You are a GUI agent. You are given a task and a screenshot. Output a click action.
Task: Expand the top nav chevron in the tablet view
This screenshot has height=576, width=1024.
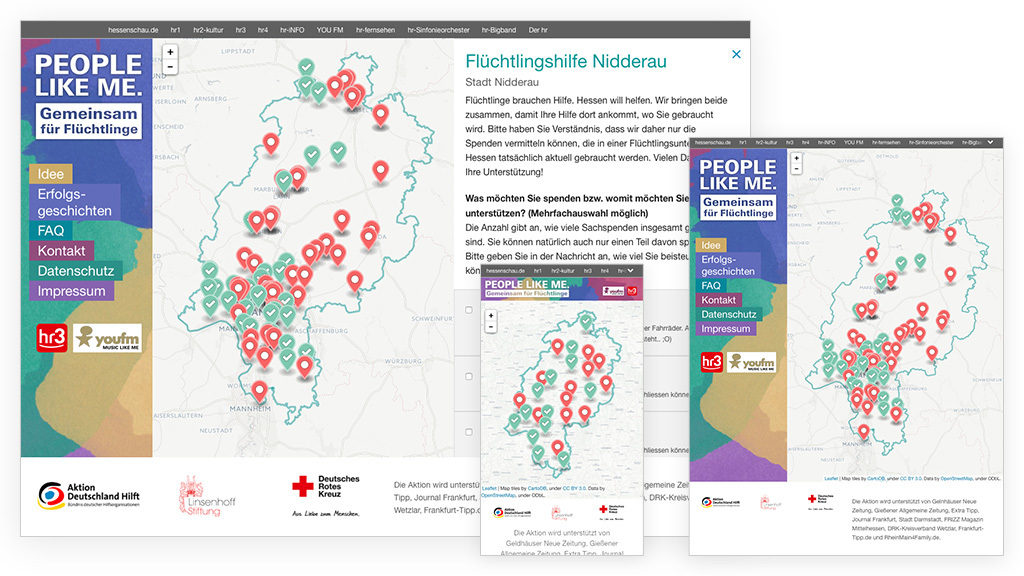coord(989,143)
